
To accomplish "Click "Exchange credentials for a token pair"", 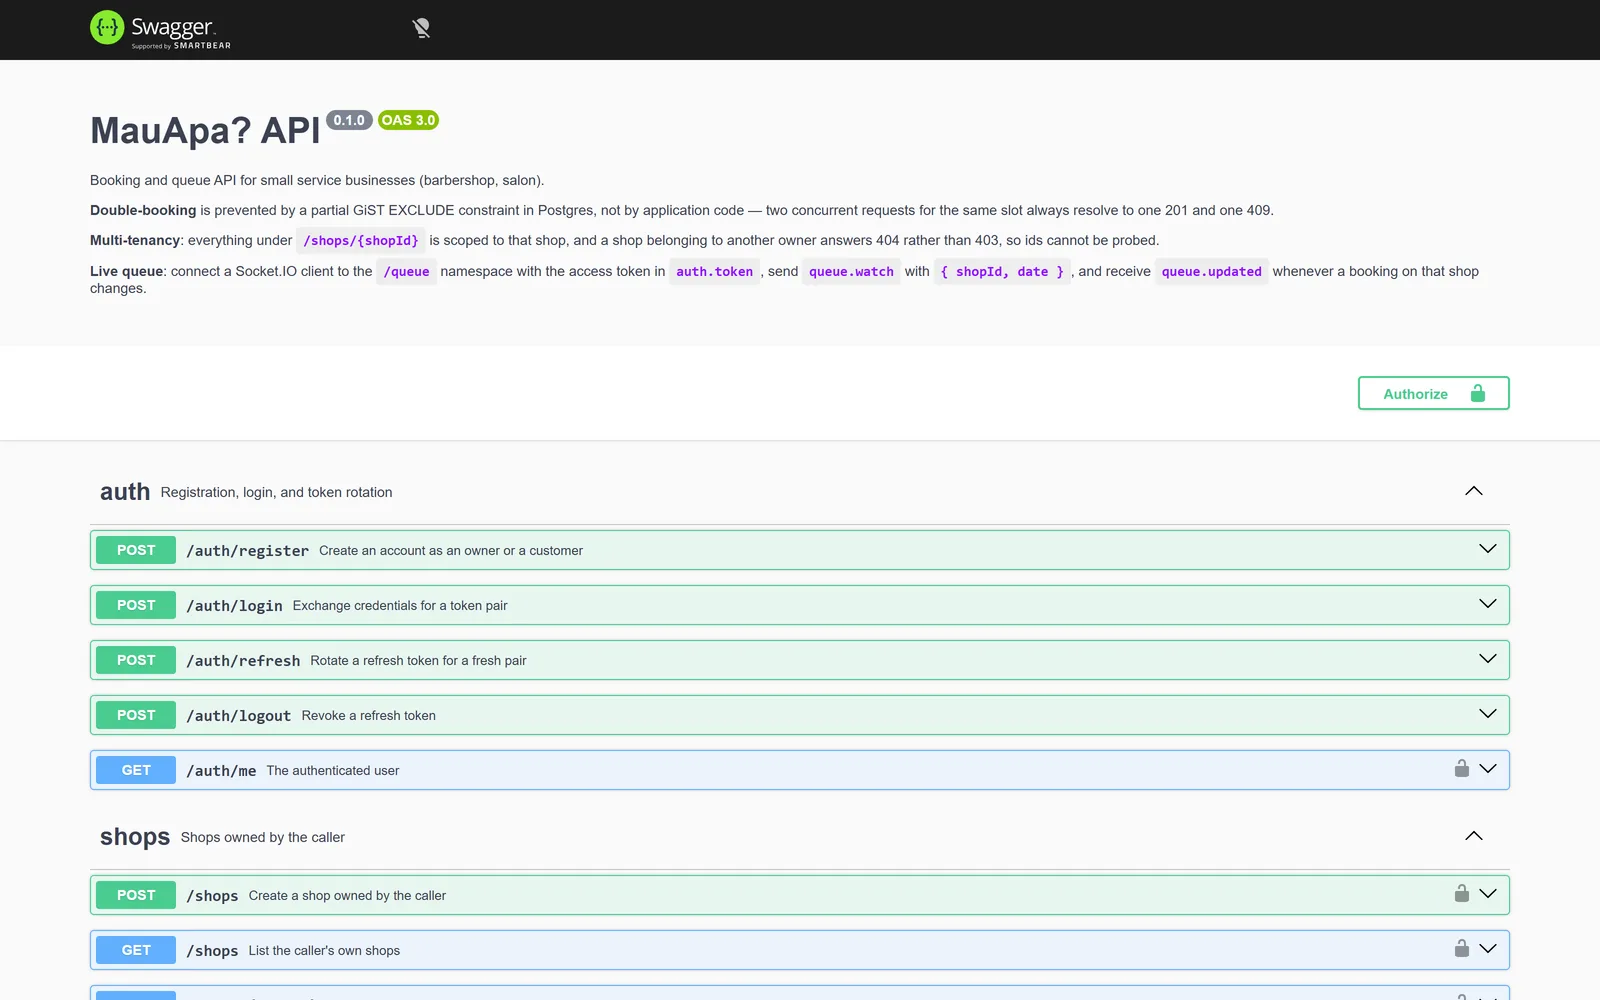I will pyautogui.click(x=400, y=606).
